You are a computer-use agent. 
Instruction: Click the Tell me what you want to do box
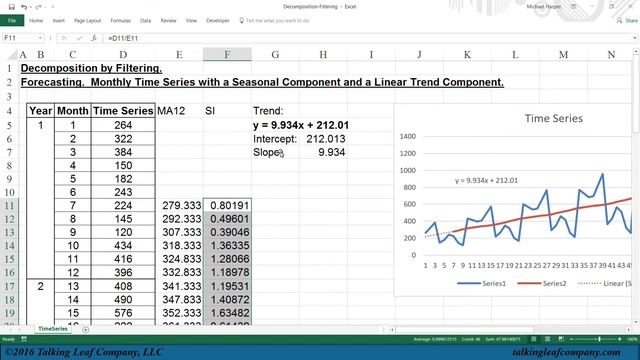point(274,20)
